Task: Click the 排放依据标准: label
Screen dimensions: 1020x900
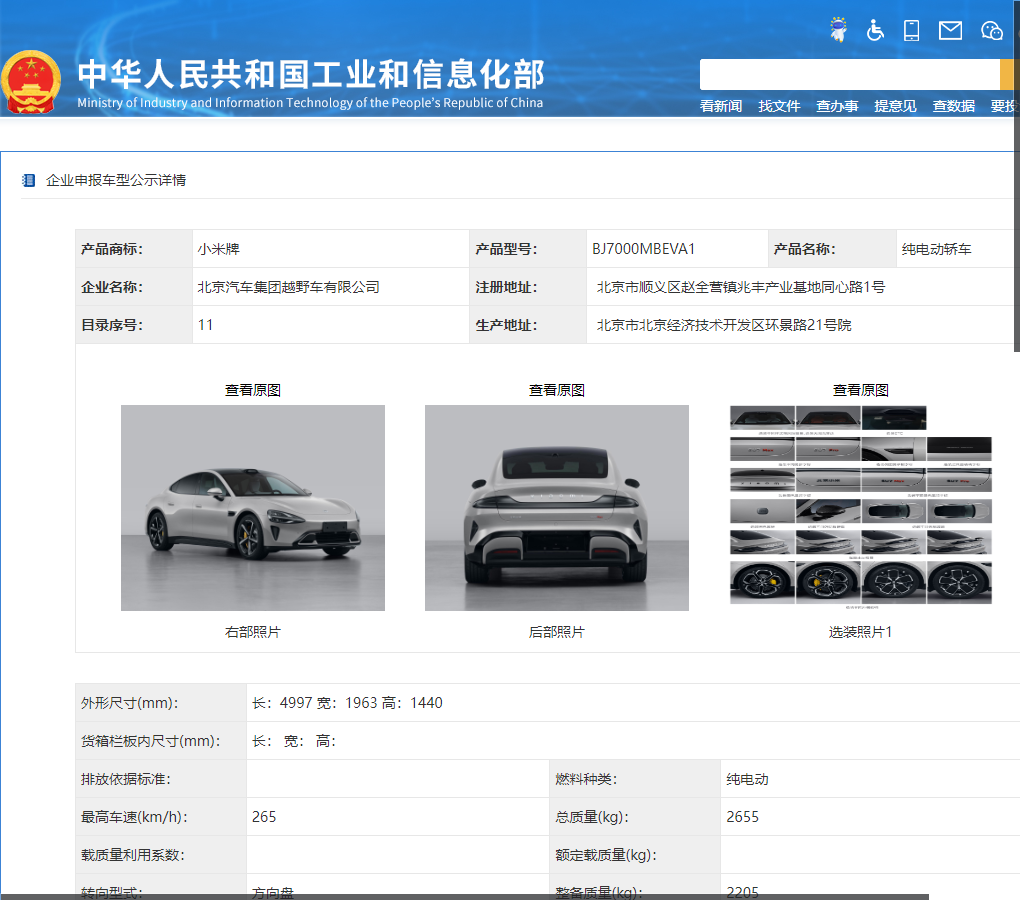Action: pos(126,779)
